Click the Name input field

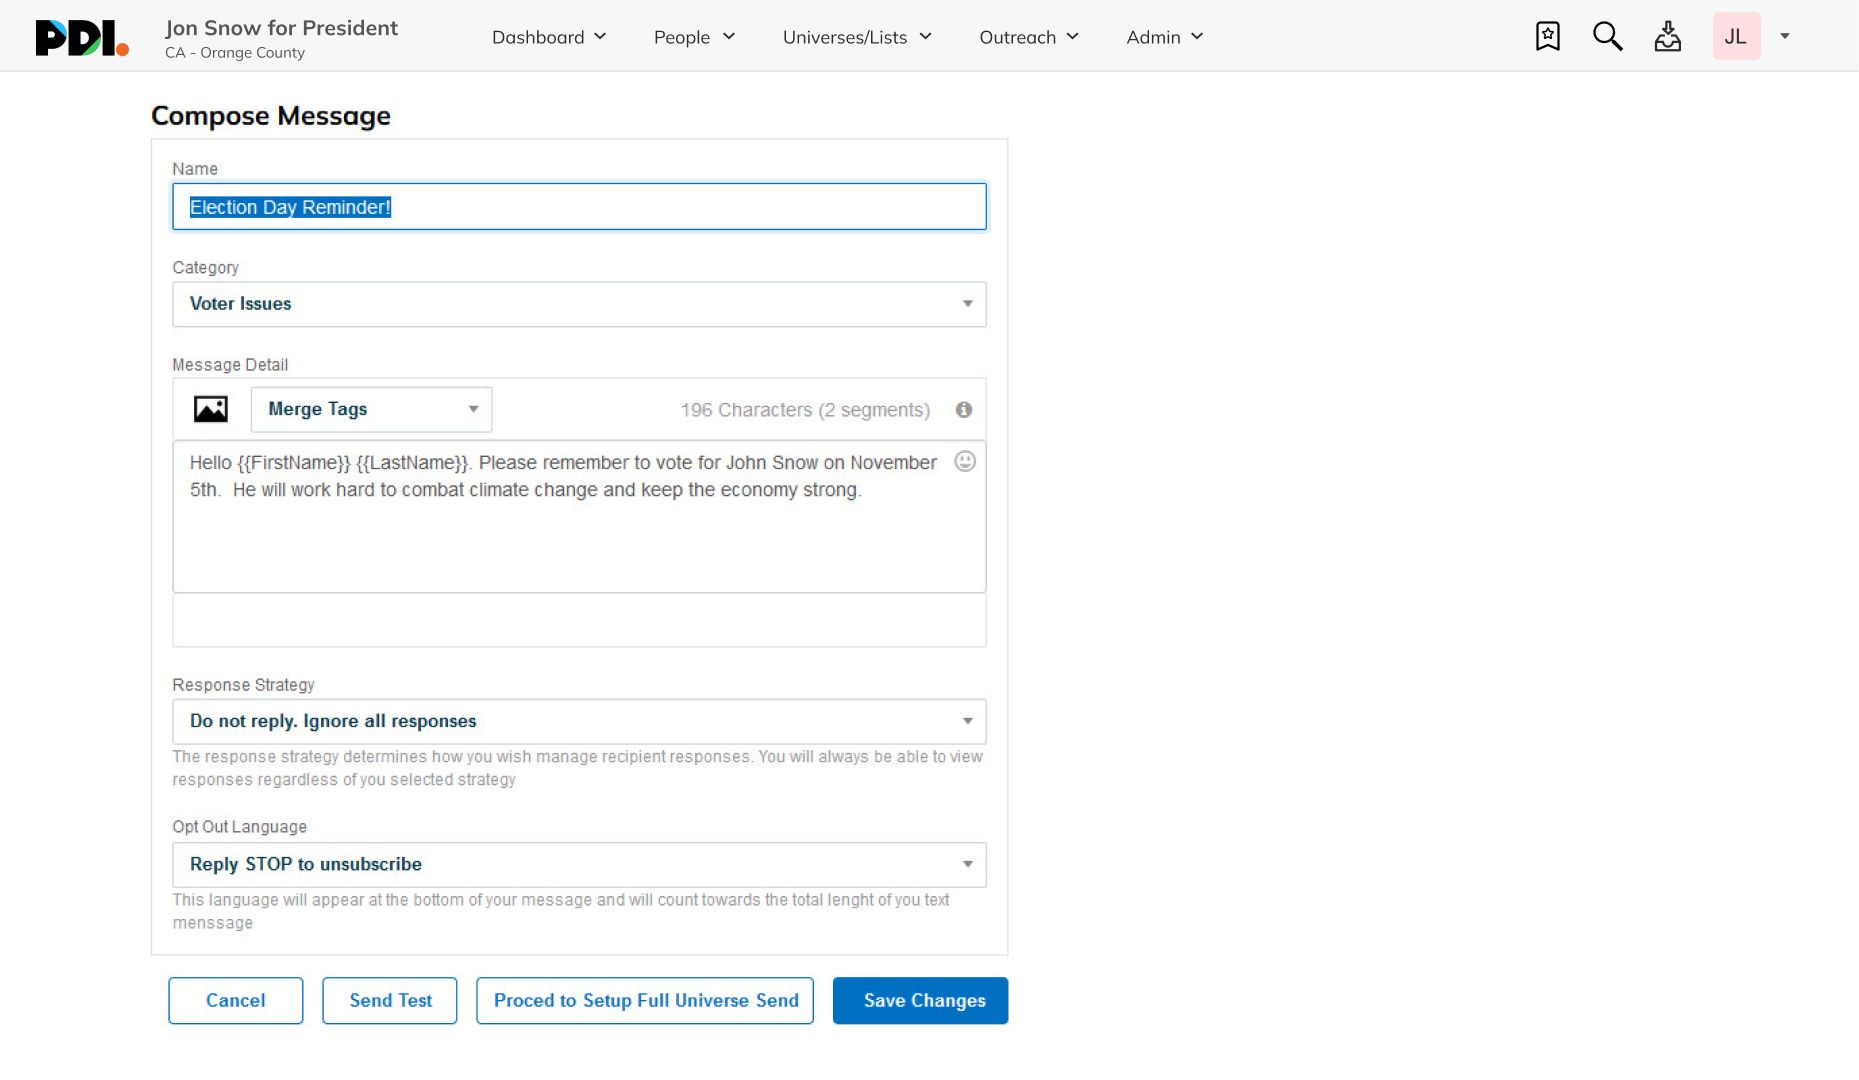pos(579,207)
